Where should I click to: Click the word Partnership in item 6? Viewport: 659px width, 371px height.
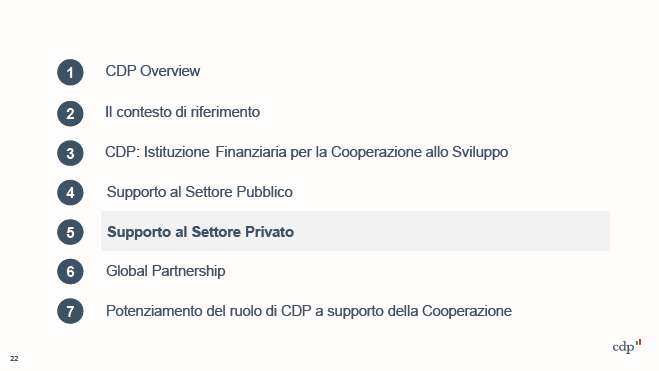pyautogui.click(x=188, y=271)
